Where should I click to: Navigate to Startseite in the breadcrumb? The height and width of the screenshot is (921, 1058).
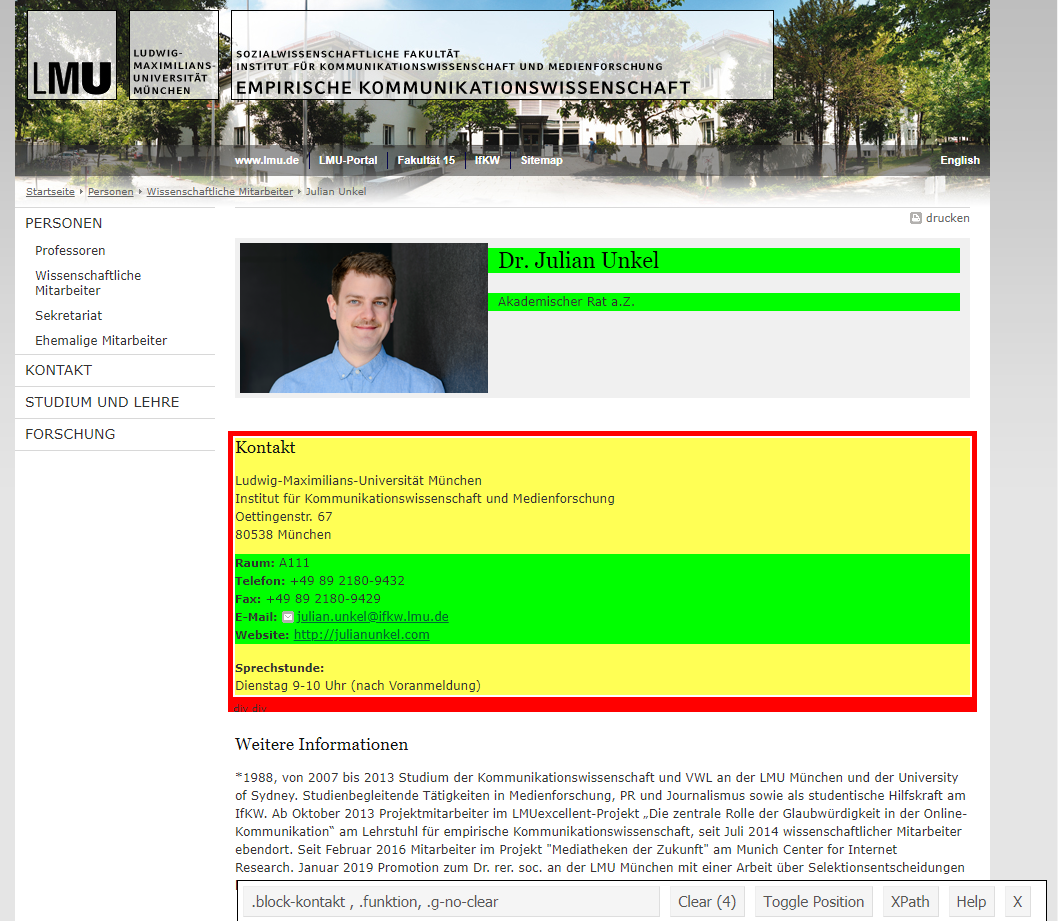[x=50, y=191]
